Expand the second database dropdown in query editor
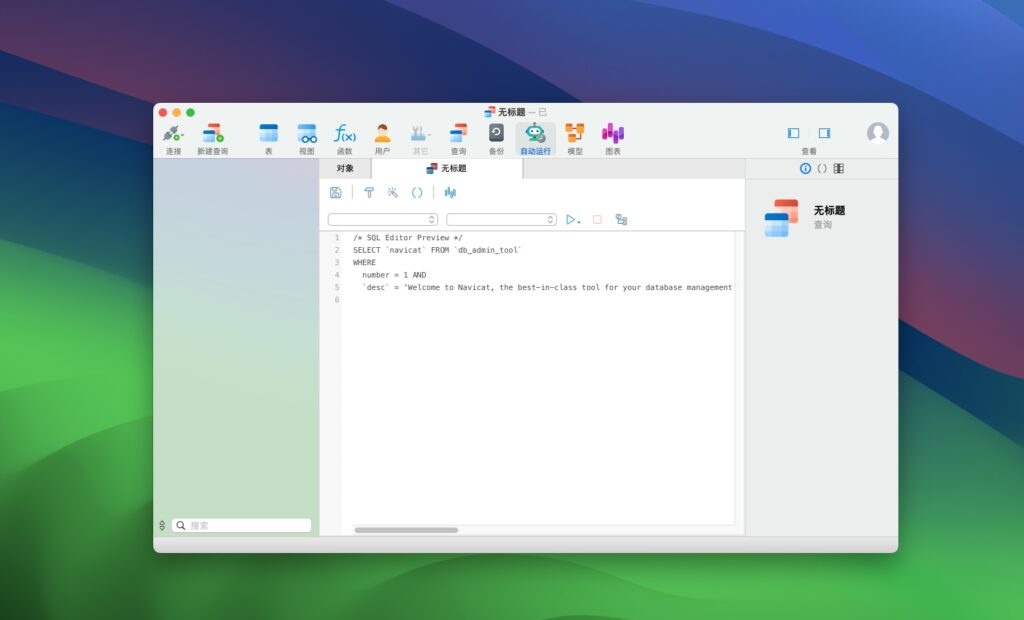Screen dimensions: 1024x620 point(501,219)
